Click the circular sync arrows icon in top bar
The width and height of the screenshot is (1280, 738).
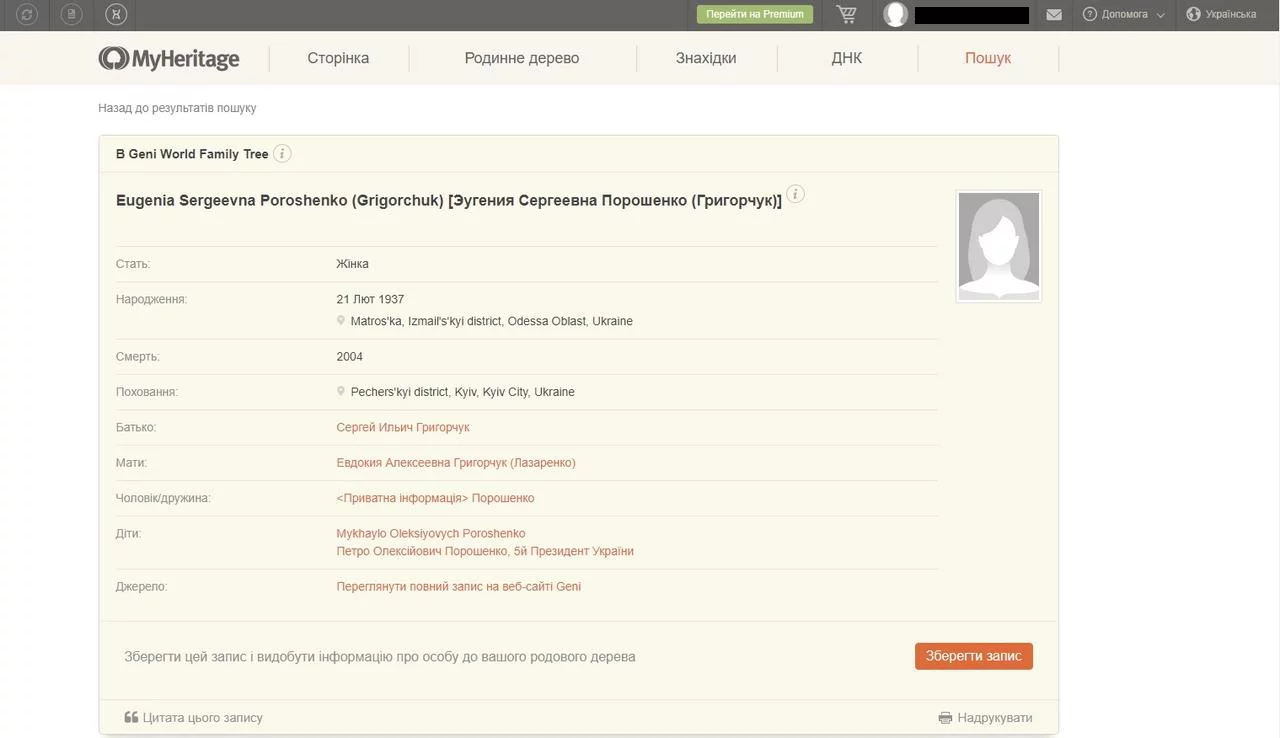click(x=27, y=14)
